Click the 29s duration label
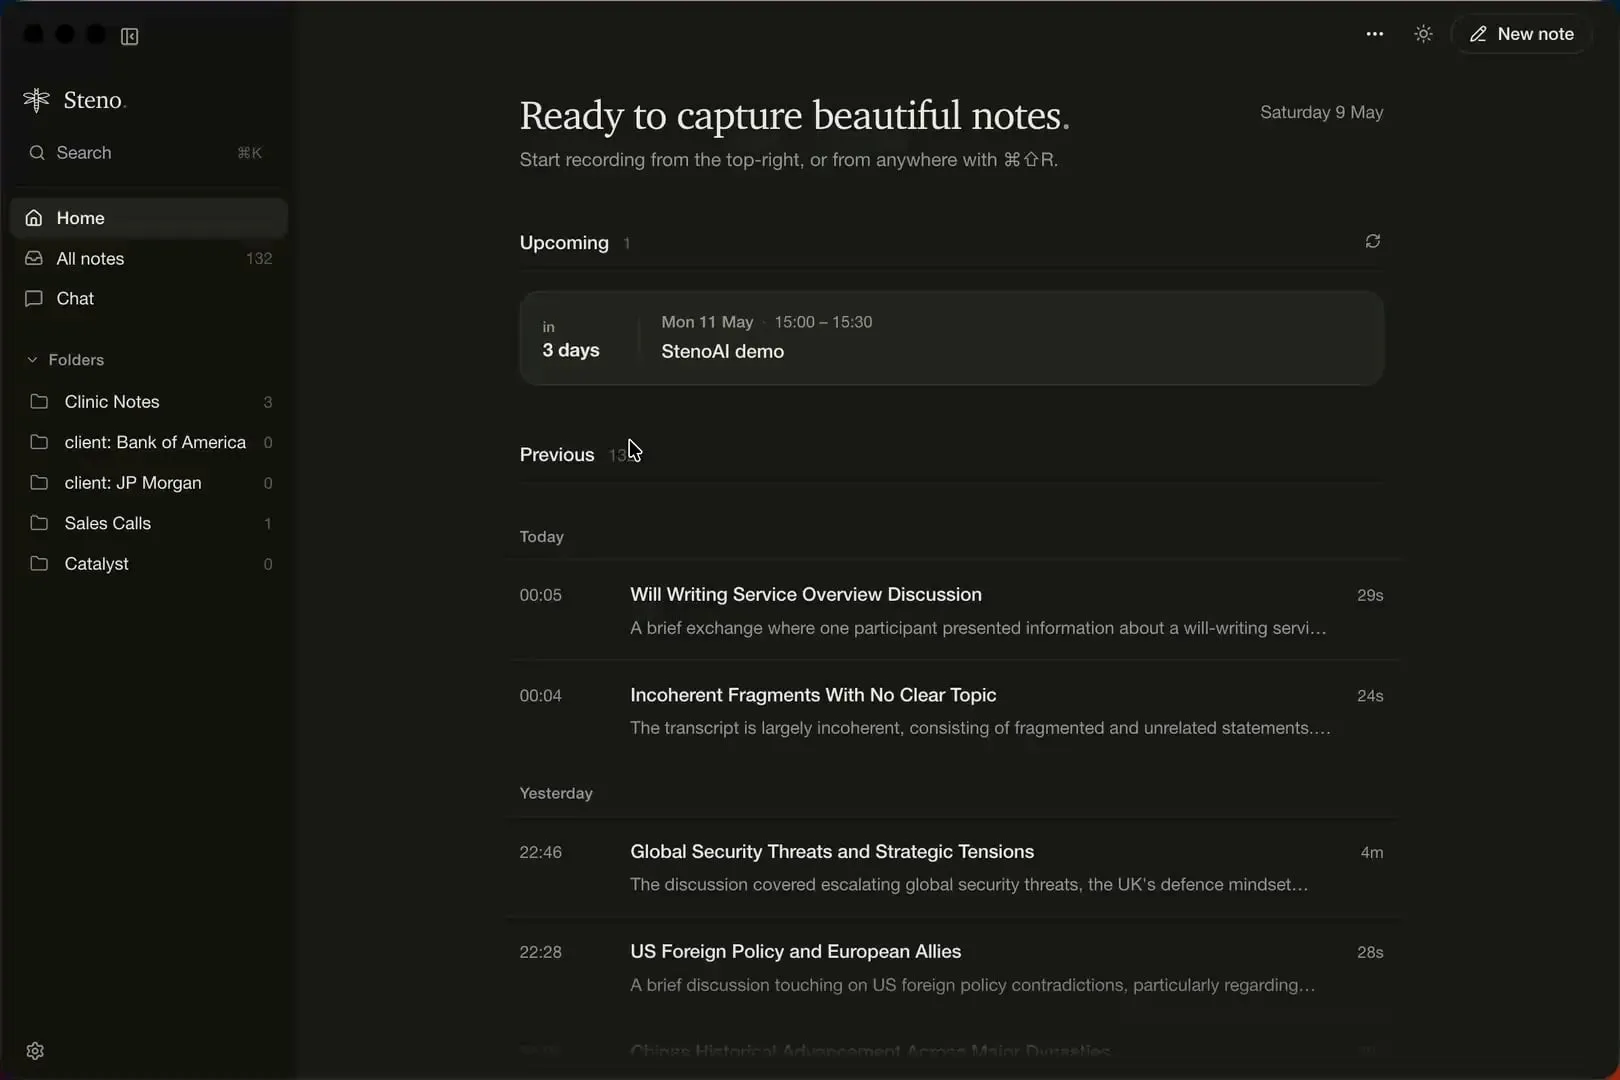 (1370, 595)
